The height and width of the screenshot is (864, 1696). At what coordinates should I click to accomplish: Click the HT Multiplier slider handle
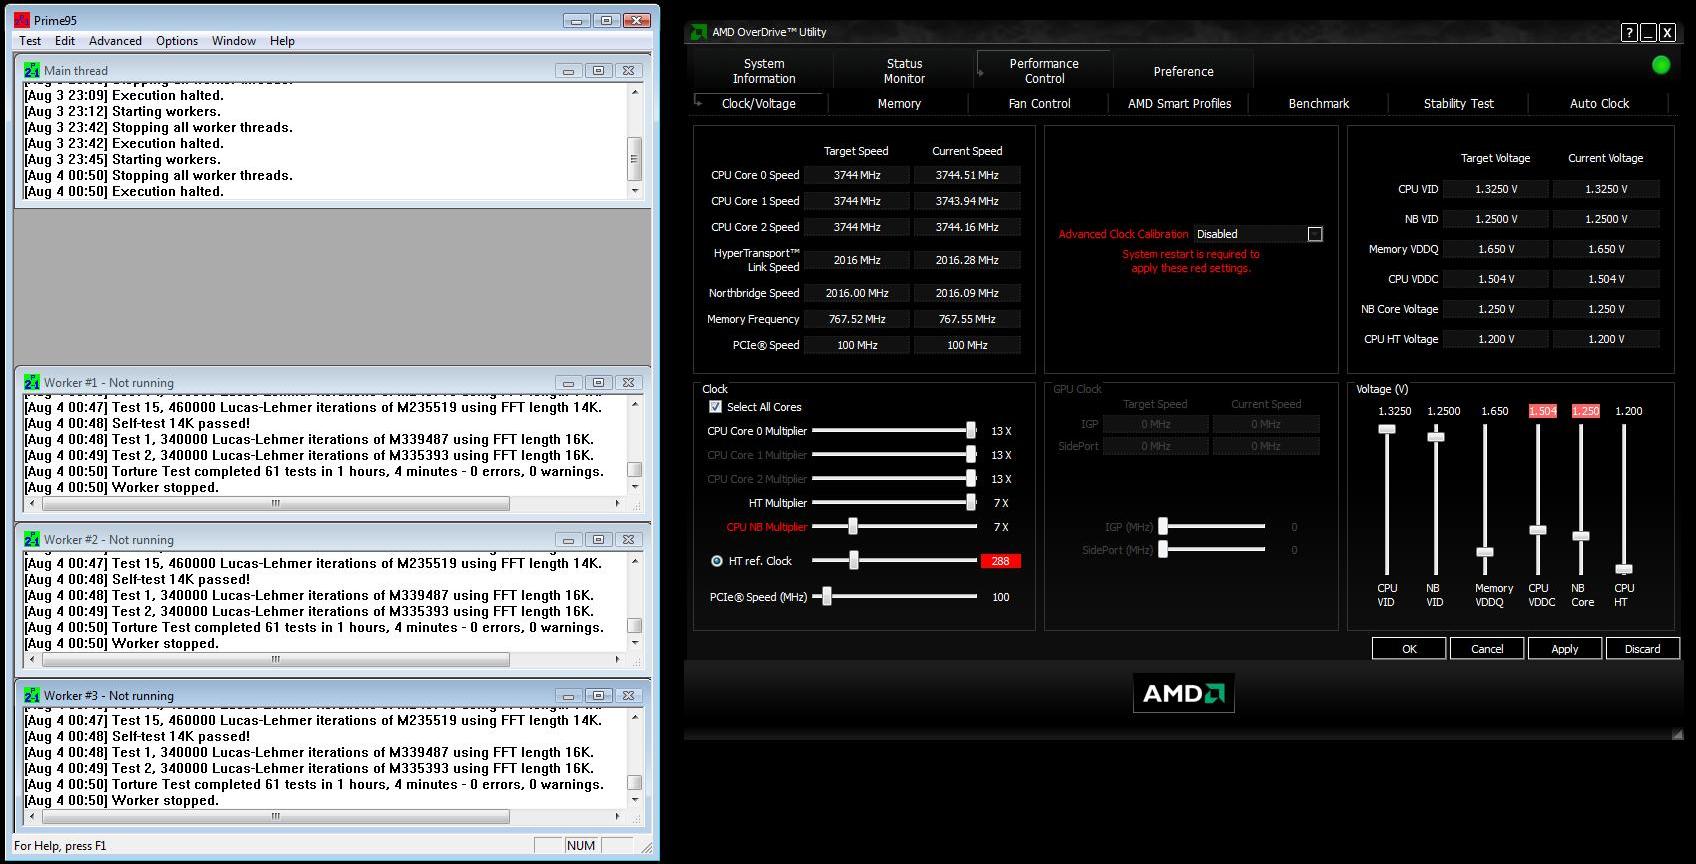[x=971, y=502]
